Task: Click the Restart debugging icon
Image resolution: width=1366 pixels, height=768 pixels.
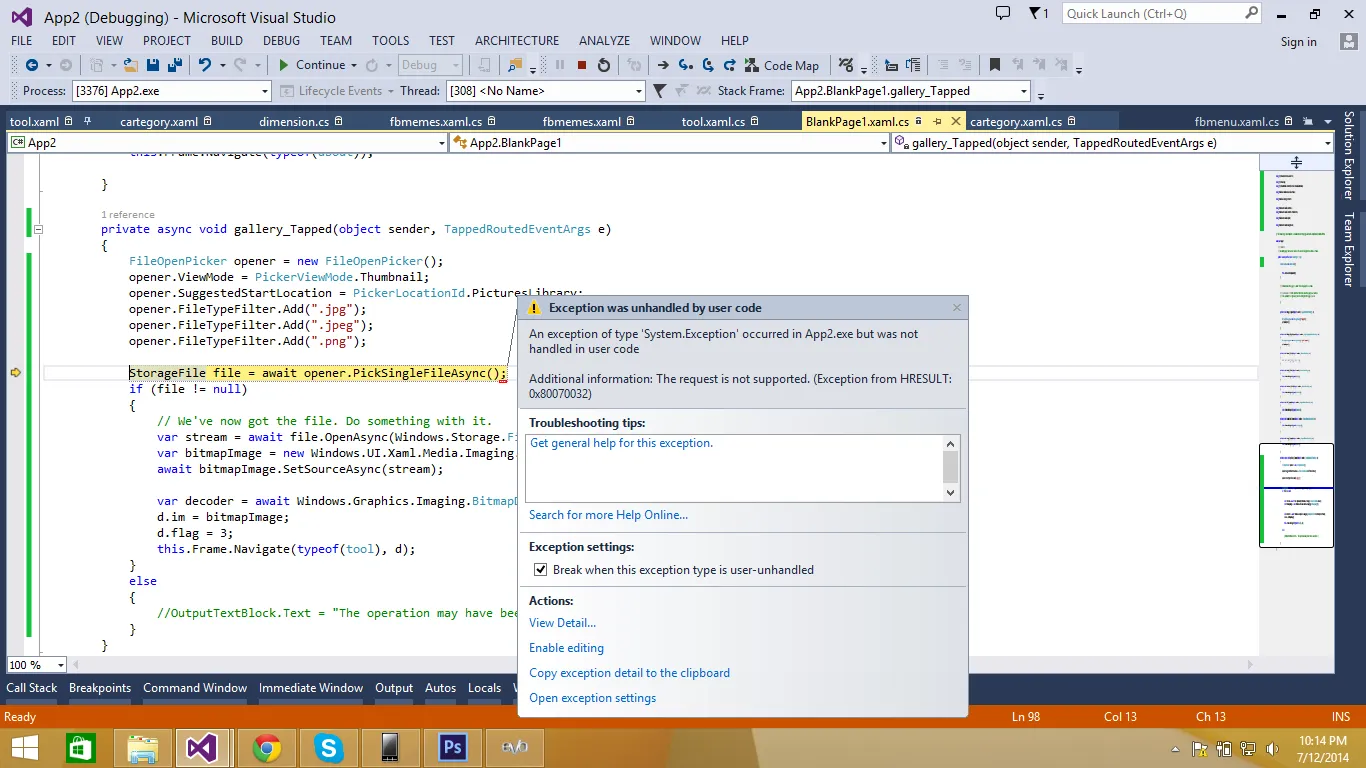Action: click(x=604, y=65)
